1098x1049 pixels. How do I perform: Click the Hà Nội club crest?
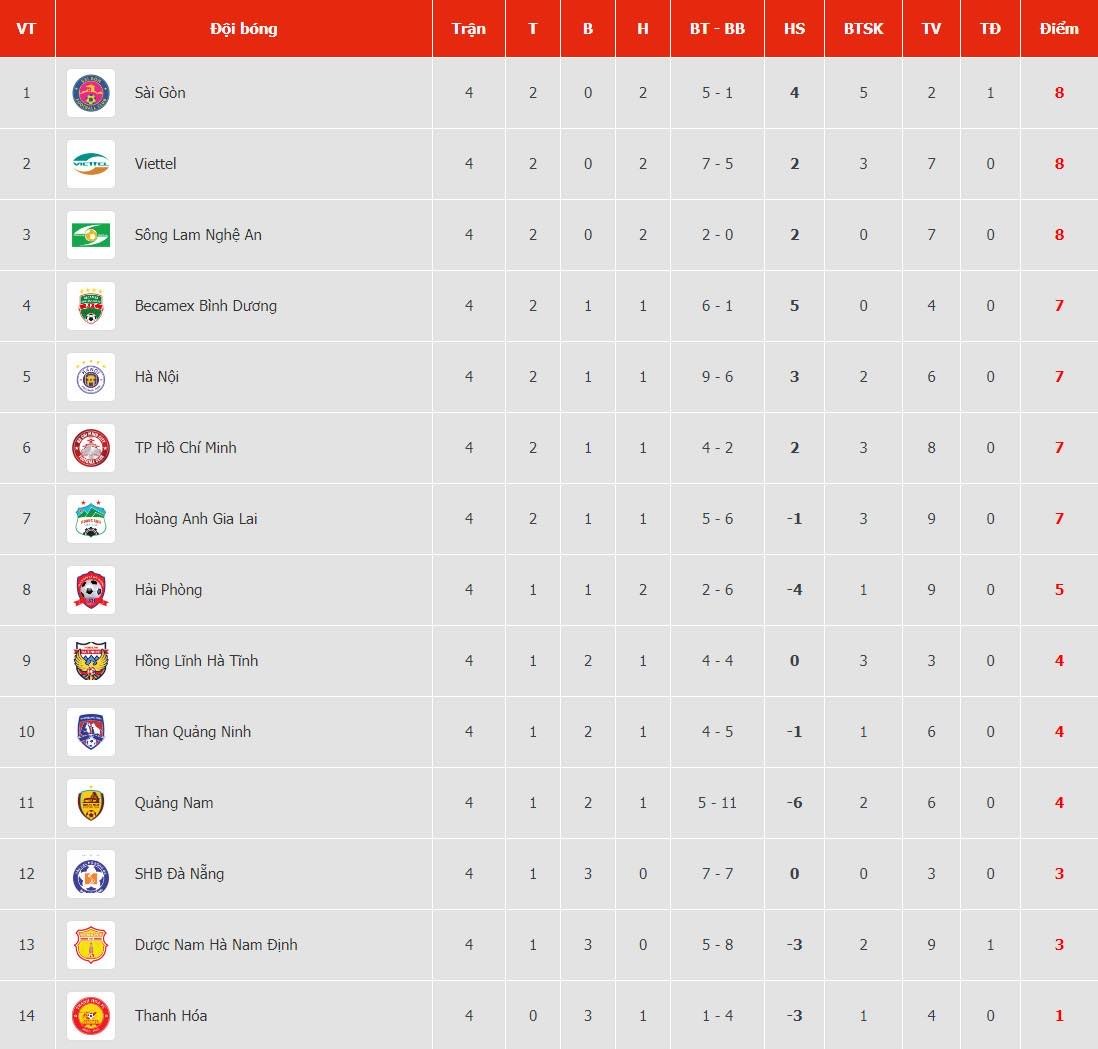(x=90, y=377)
